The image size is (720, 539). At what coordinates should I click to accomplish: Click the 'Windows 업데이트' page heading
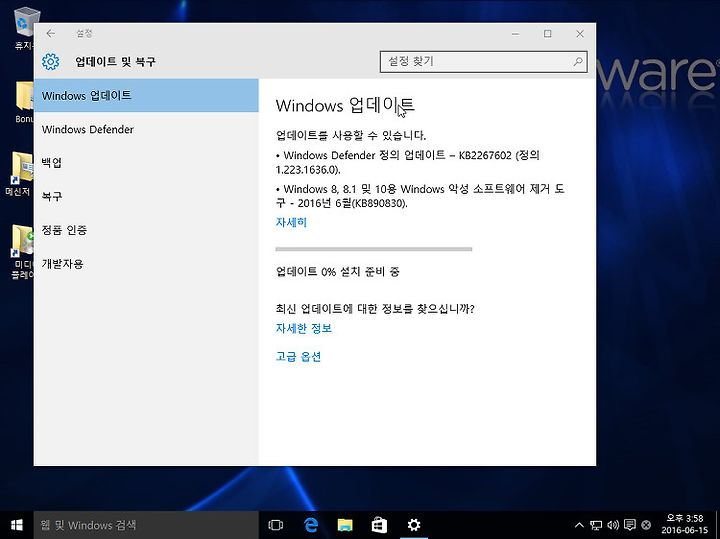pos(345,106)
